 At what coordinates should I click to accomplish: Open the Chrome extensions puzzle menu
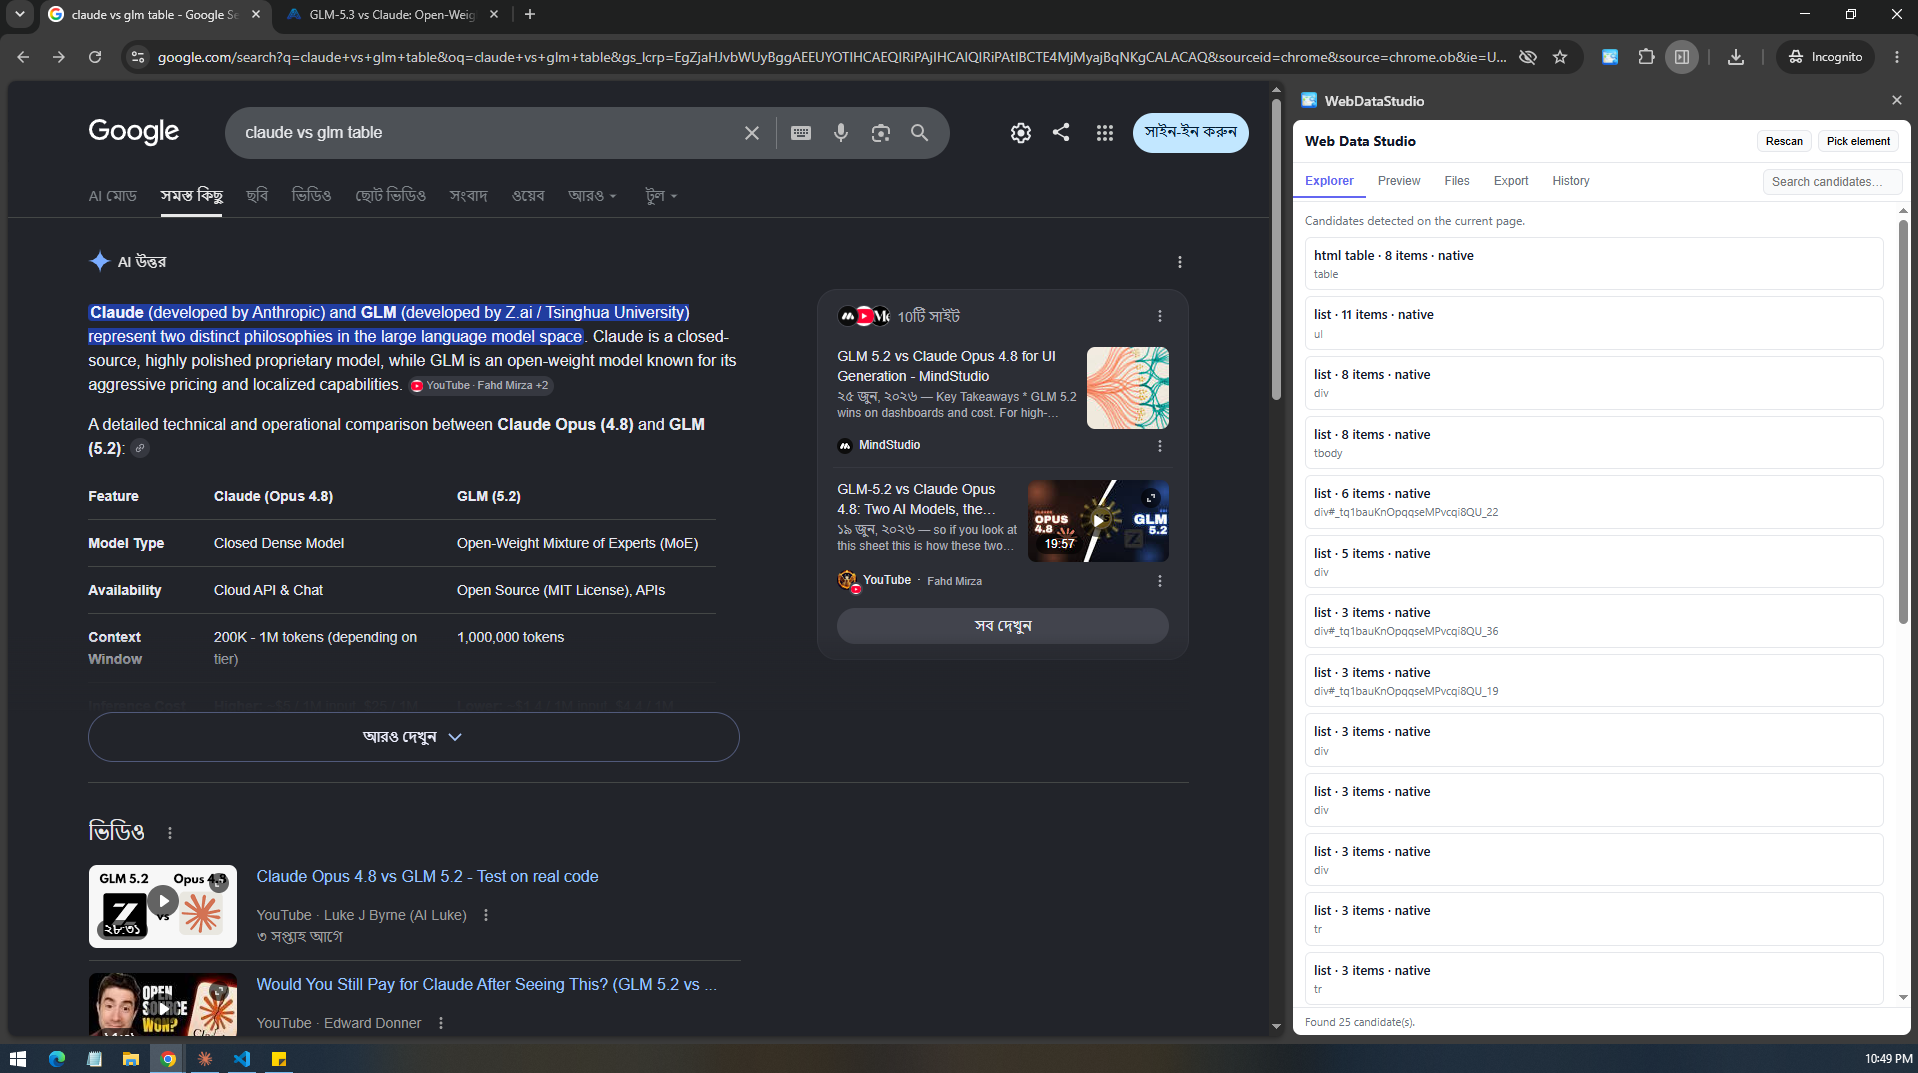tap(1646, 57)
